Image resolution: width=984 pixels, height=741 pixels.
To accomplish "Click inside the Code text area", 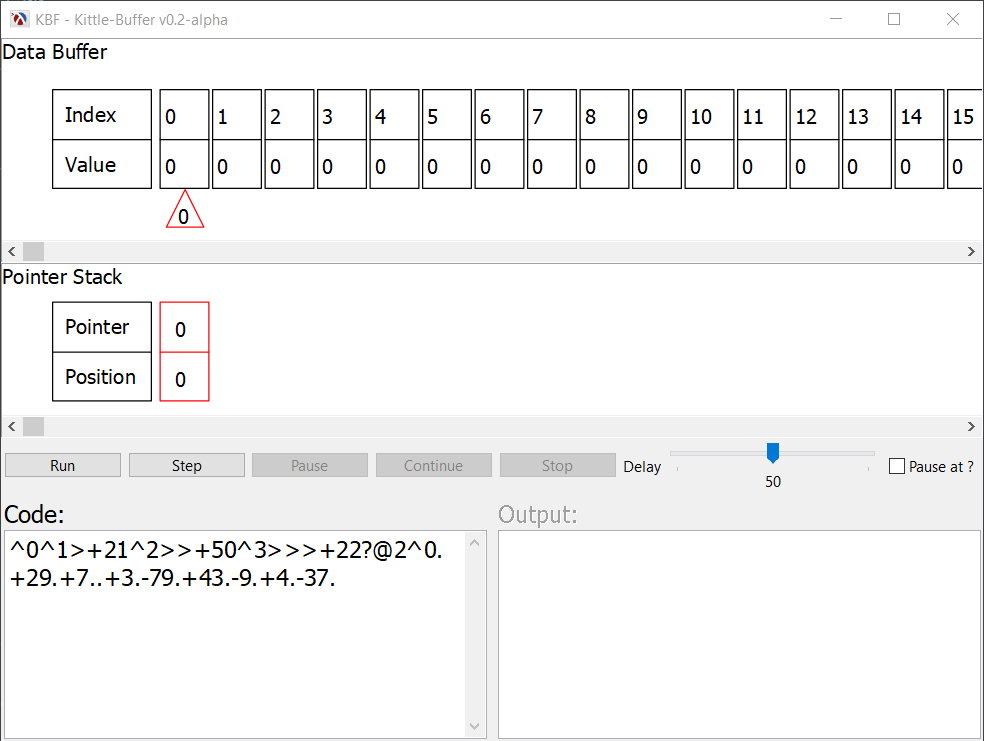I will click(x=235, y=635).
